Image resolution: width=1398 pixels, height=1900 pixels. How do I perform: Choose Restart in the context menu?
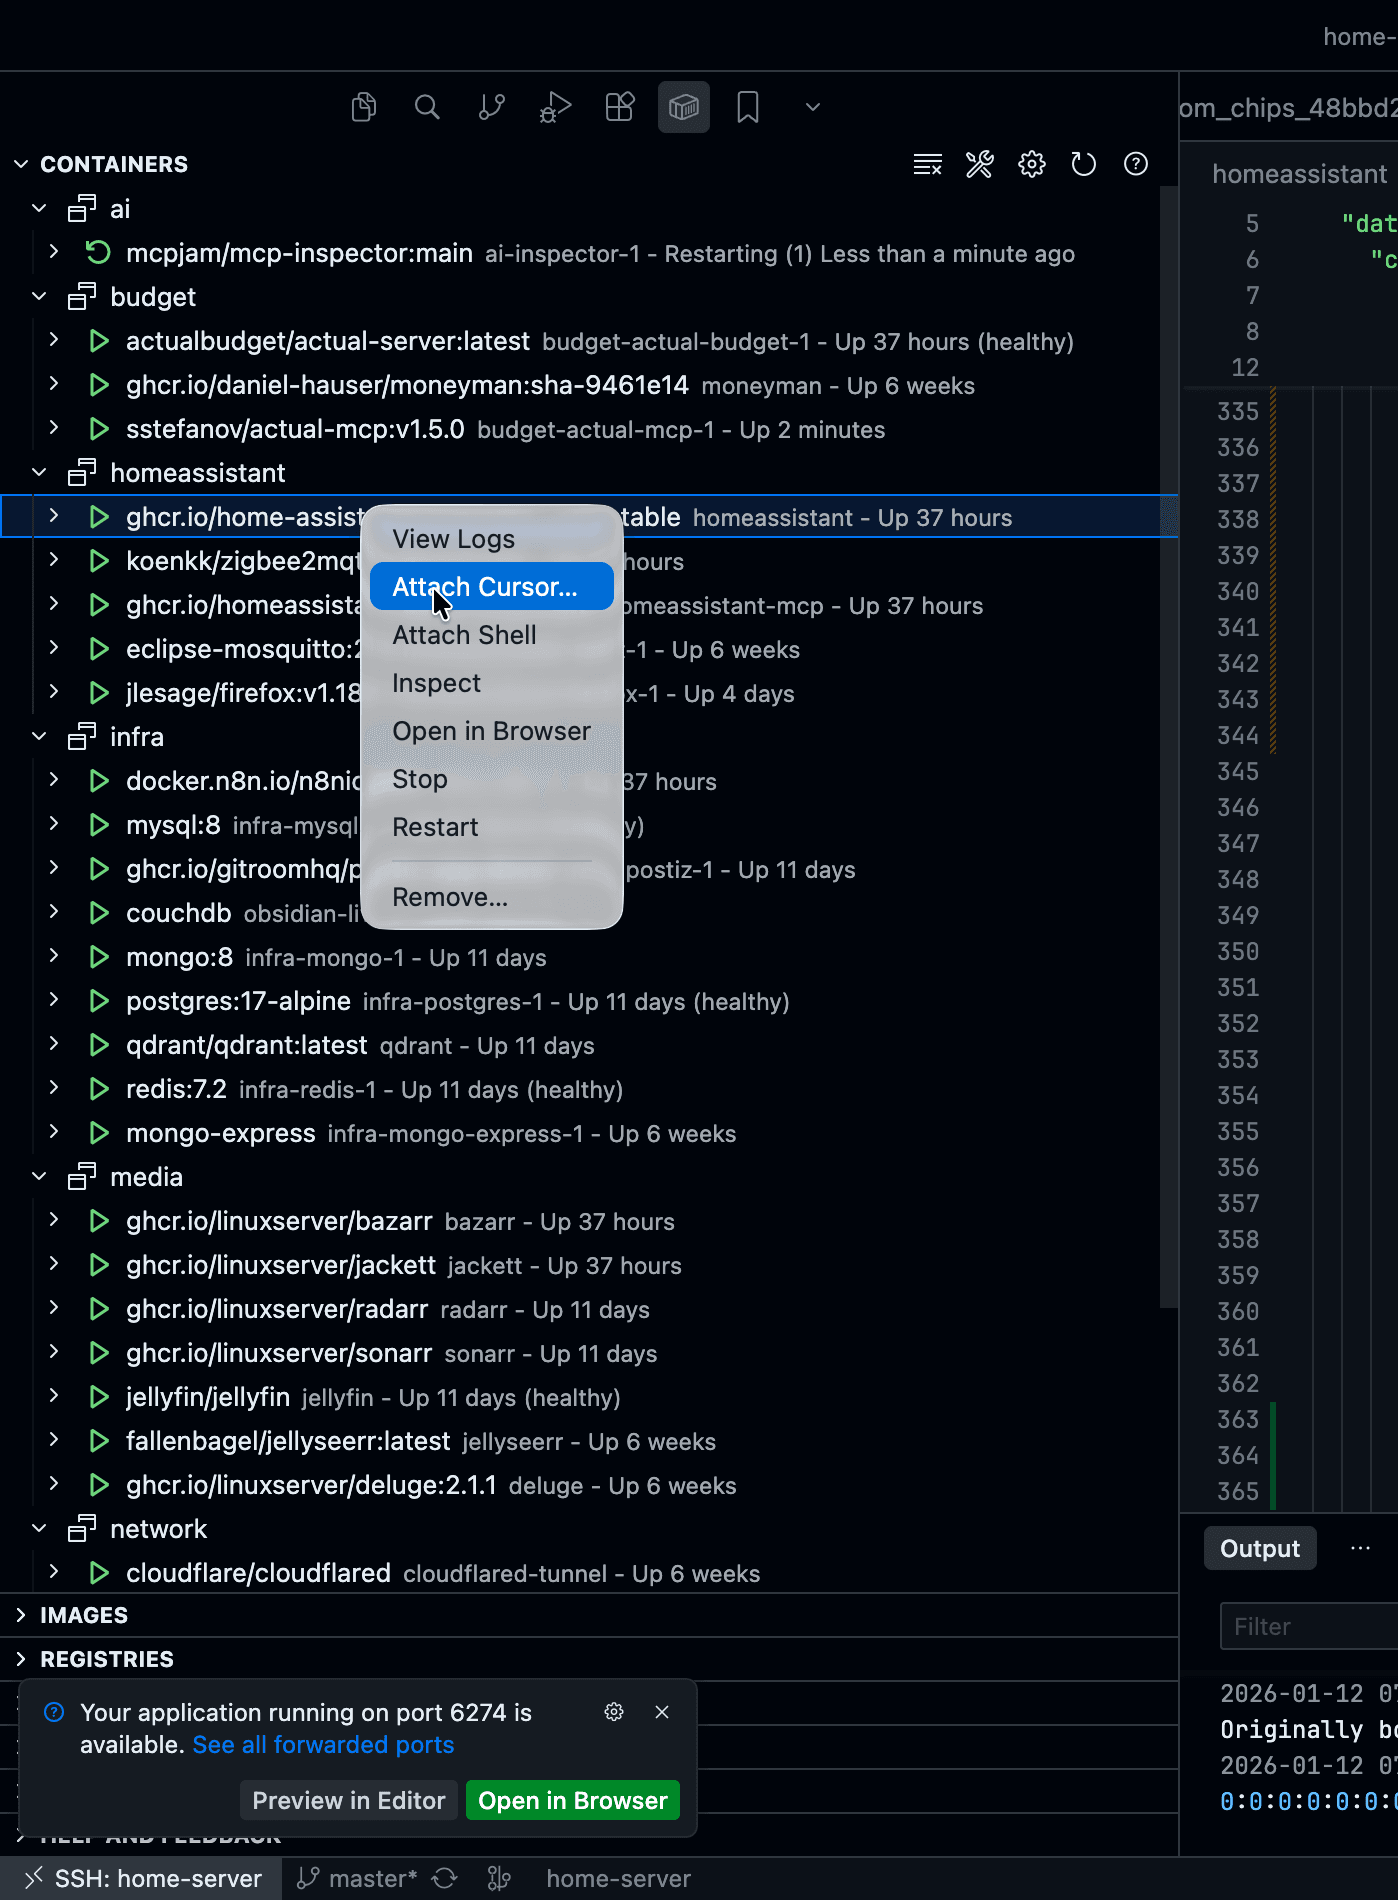[435, 827]
